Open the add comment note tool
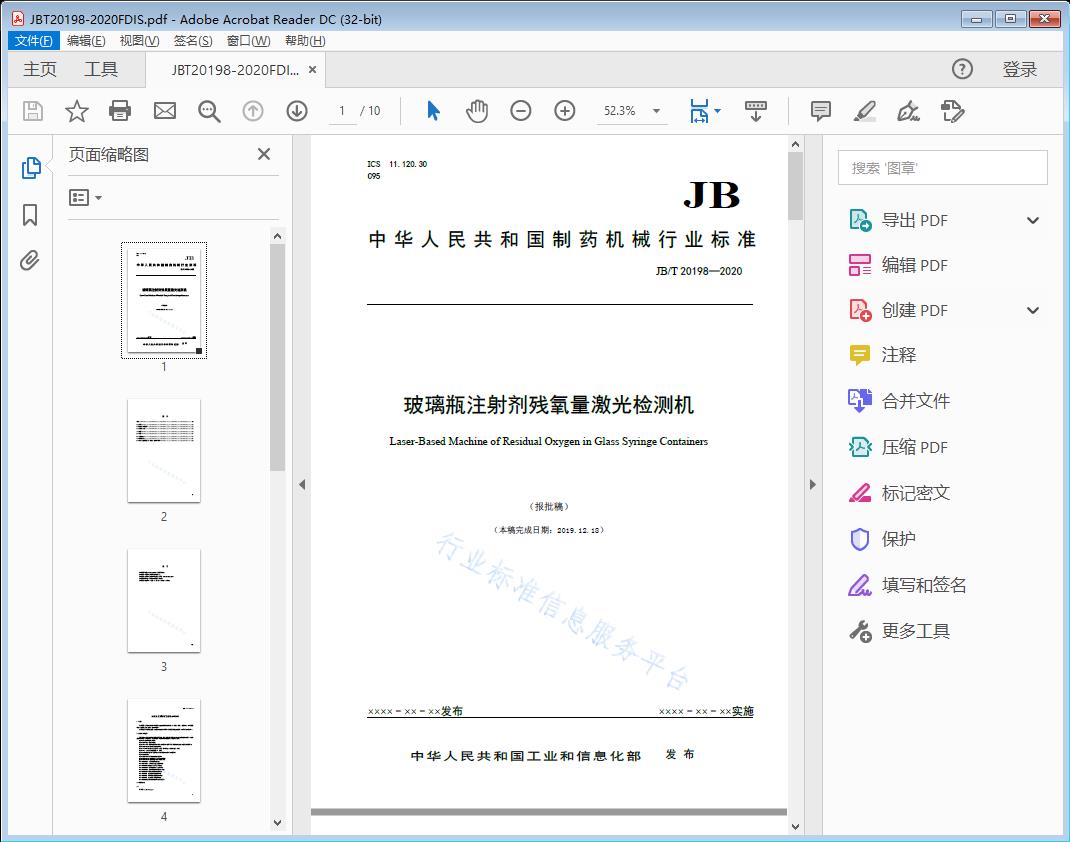Viewport: 1070px width, 842px height. pyautogui.click(x=821, y=111)
